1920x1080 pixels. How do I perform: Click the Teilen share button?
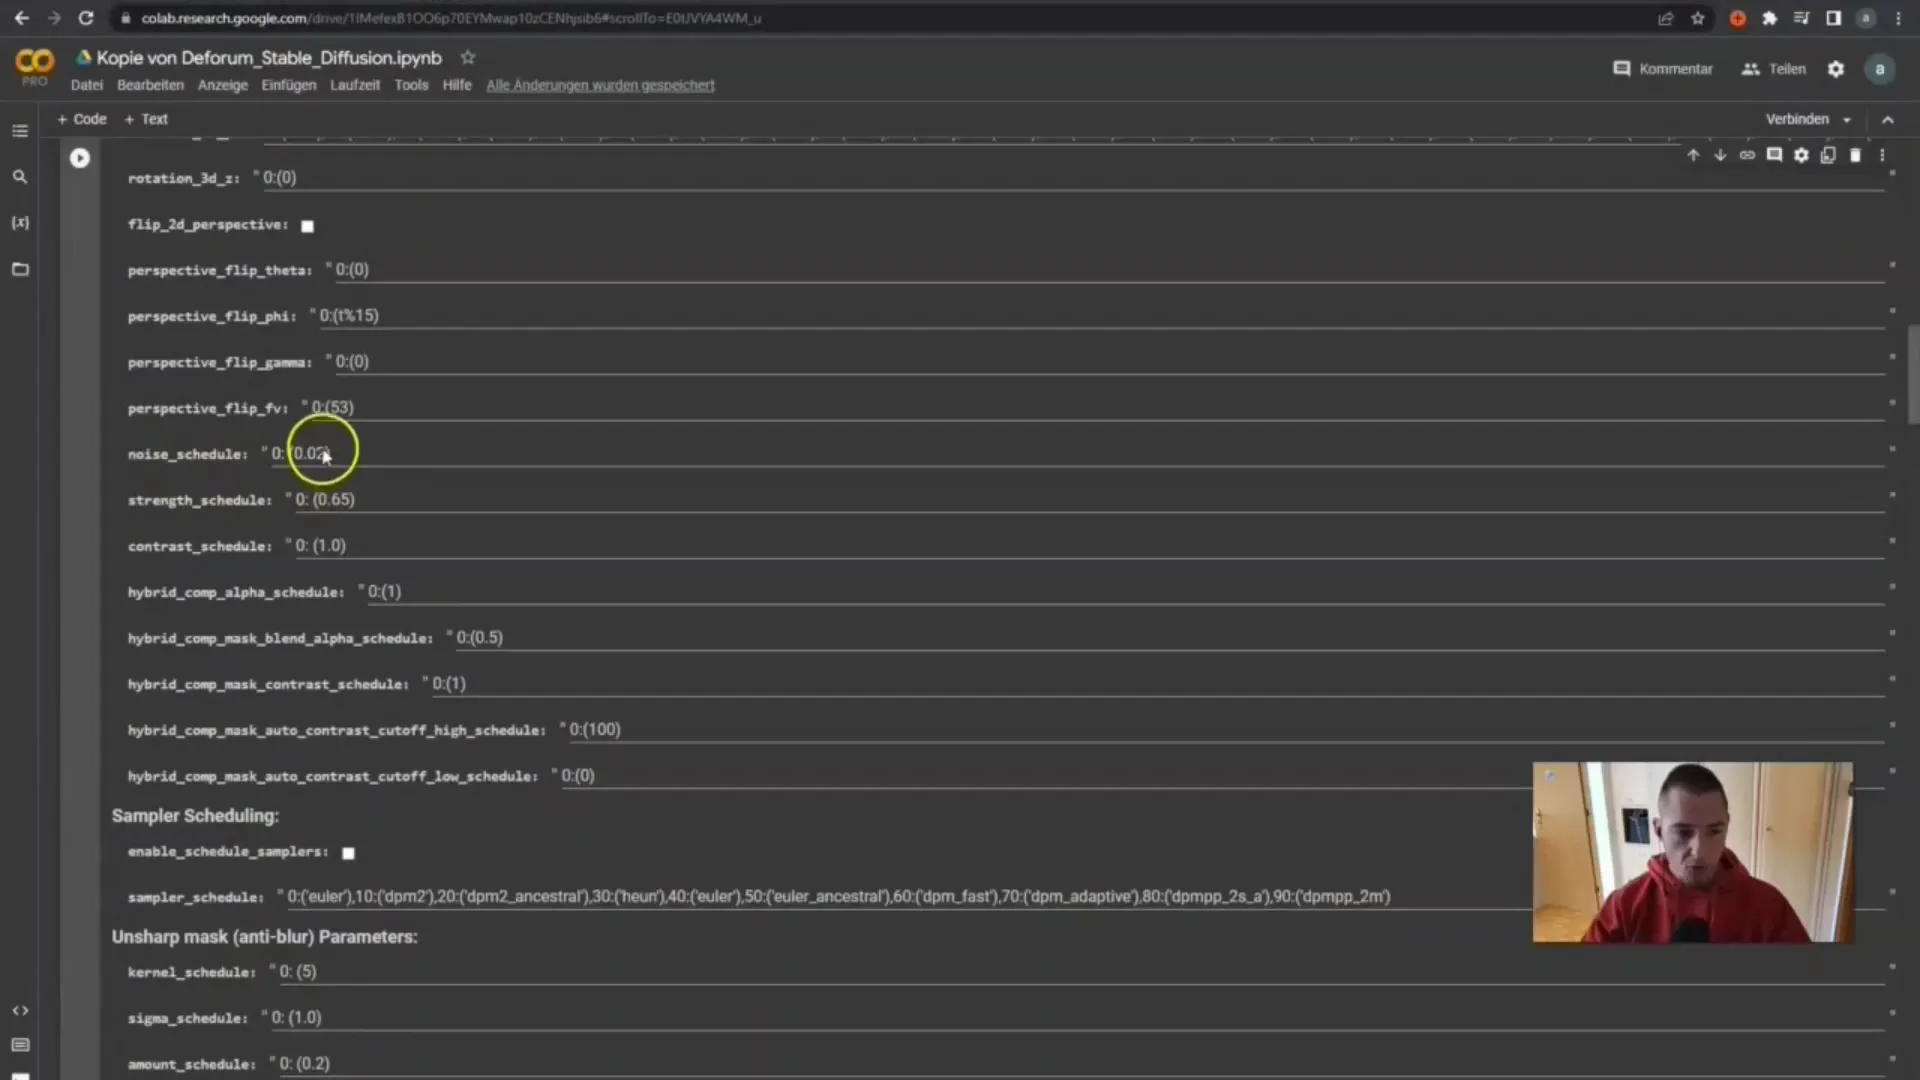(1774, 69)
